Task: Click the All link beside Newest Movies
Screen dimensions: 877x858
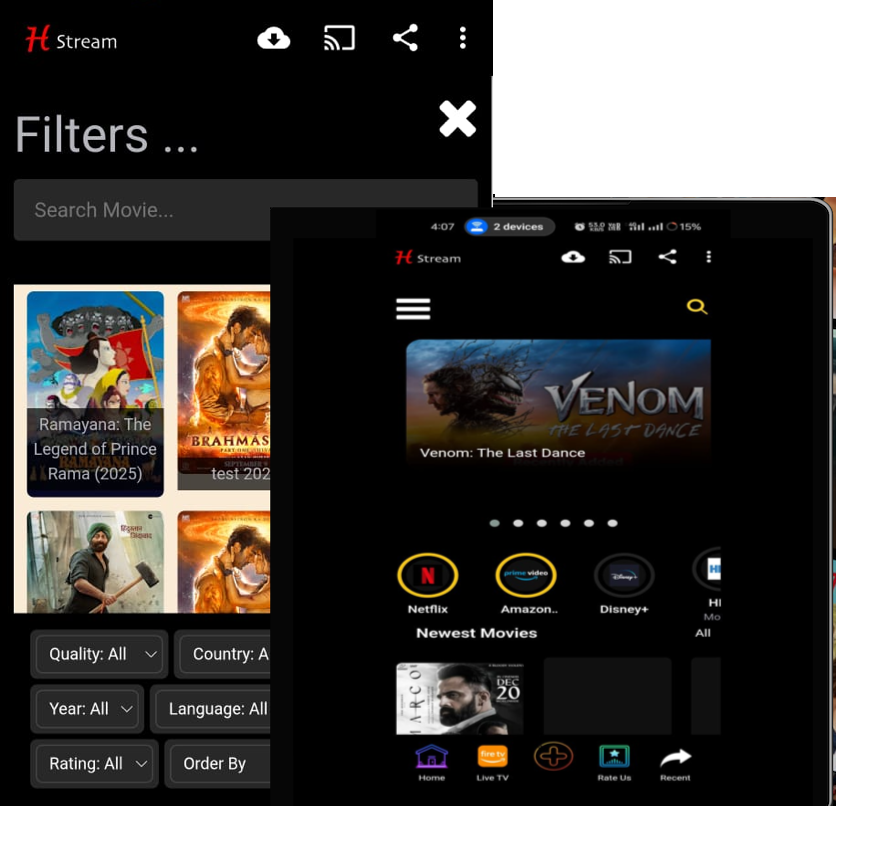Action: 703,633
